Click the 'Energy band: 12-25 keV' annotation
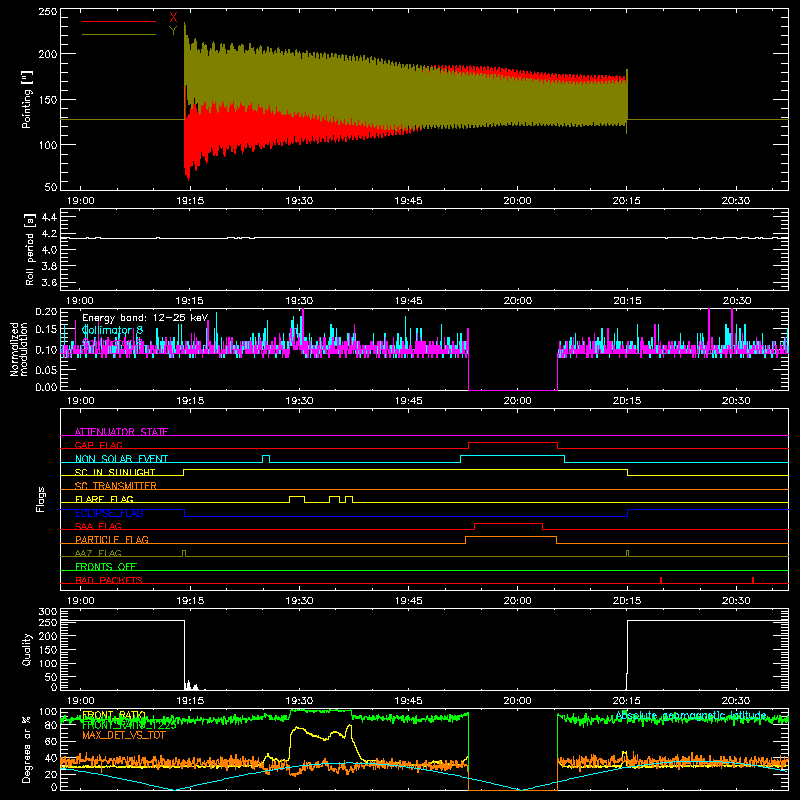Image resolution: width=800 pixels, height=800 pixels. [x=145, y=318]
